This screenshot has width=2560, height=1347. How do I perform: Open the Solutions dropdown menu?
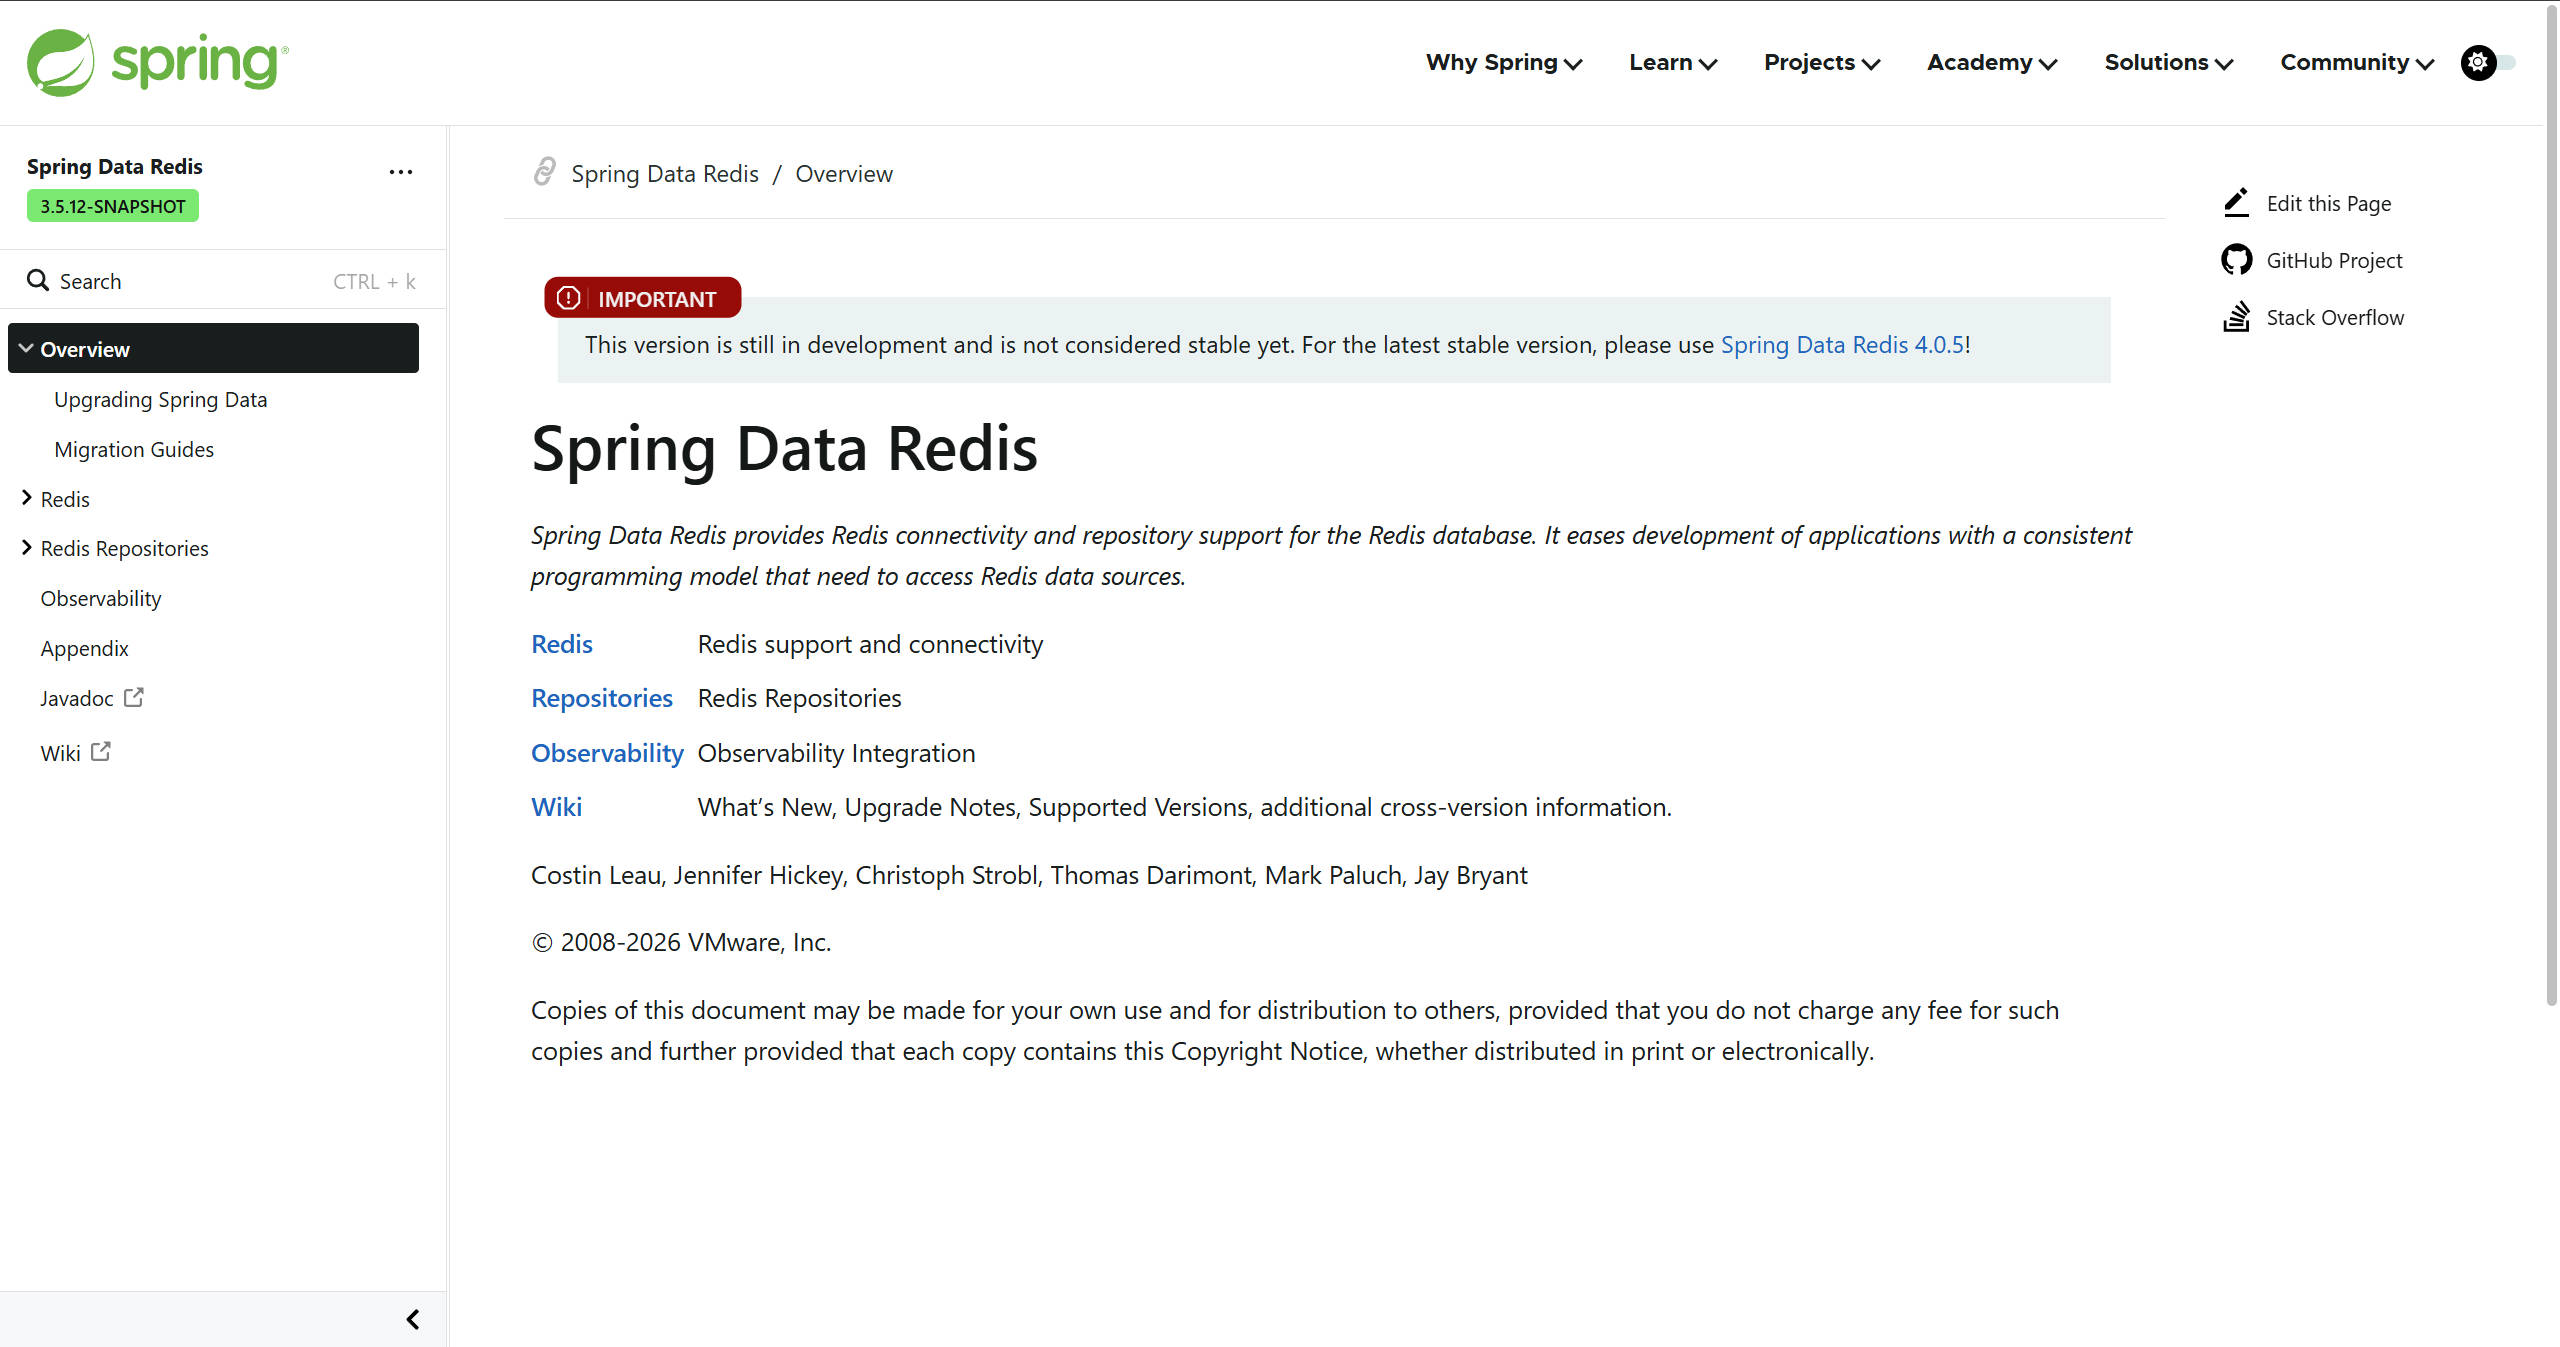pyautogui.click(x=2168, y=63)
